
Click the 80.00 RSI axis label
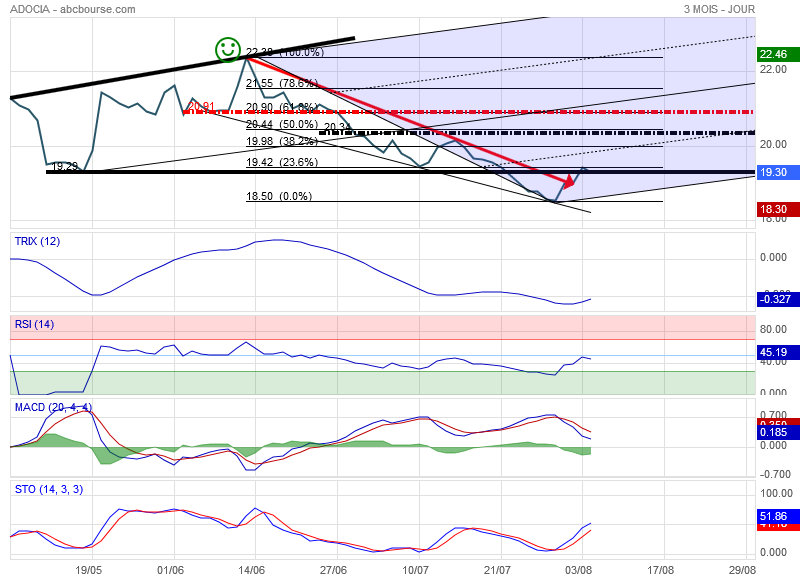pyautogui.click(x=773, y=330)
